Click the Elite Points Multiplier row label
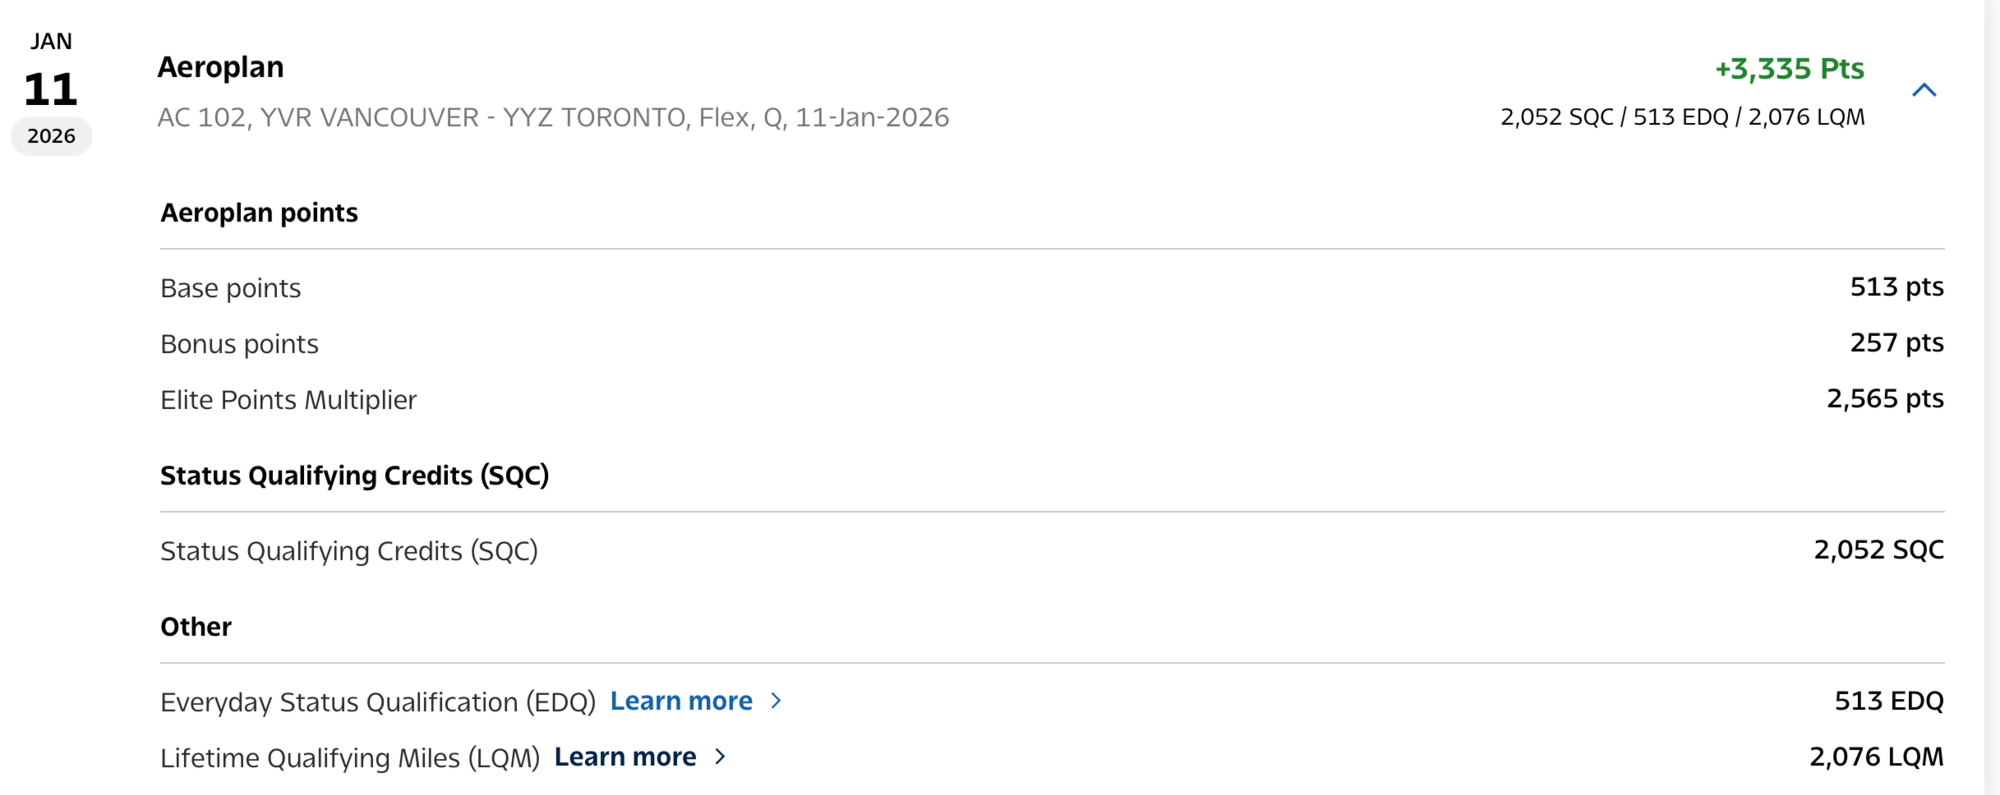The width and height of the screenshot is (2000, 795). tap(288, 400)
